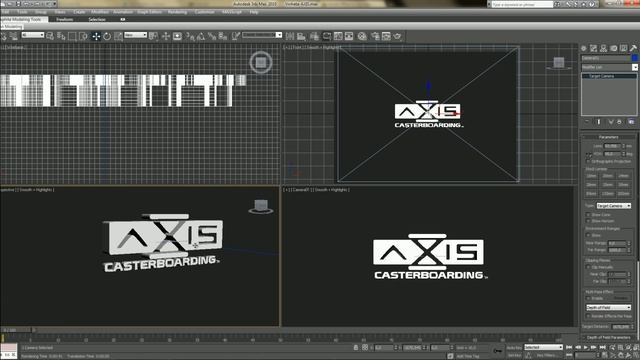This screenshot has width=640, height=360.
Task: Open the camera Type dropdown
Action: [x=614, y=206]
